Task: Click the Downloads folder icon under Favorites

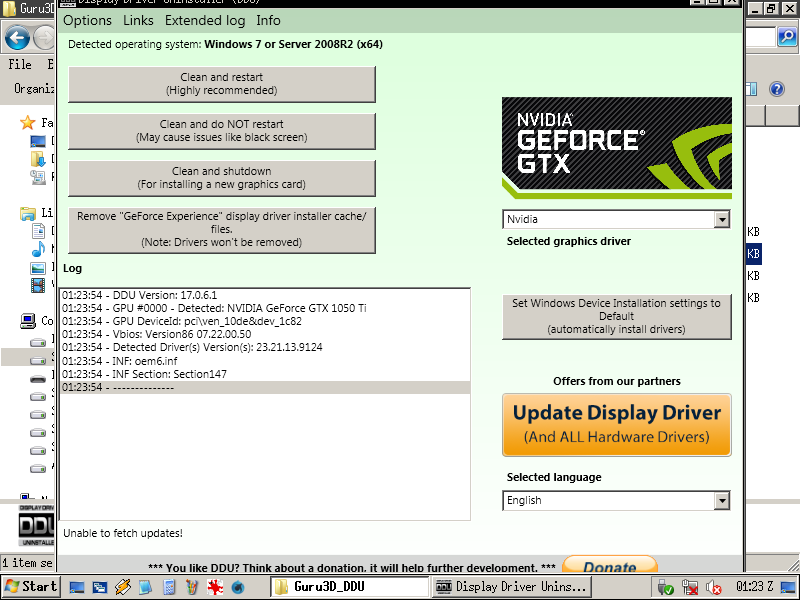Action: 38,159
